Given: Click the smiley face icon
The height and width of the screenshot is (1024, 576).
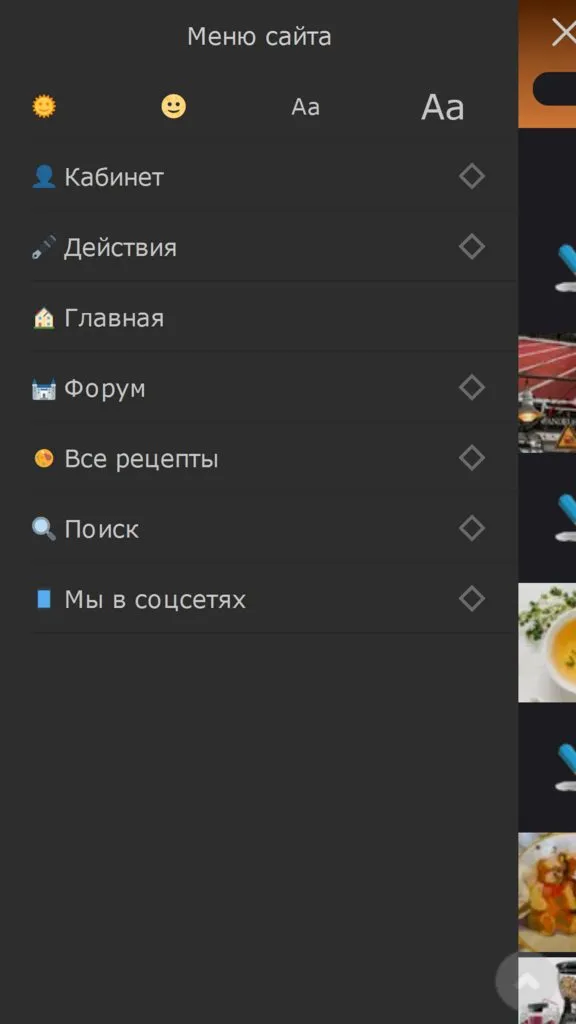Looking at the screenshot, I should pos(174,106).
